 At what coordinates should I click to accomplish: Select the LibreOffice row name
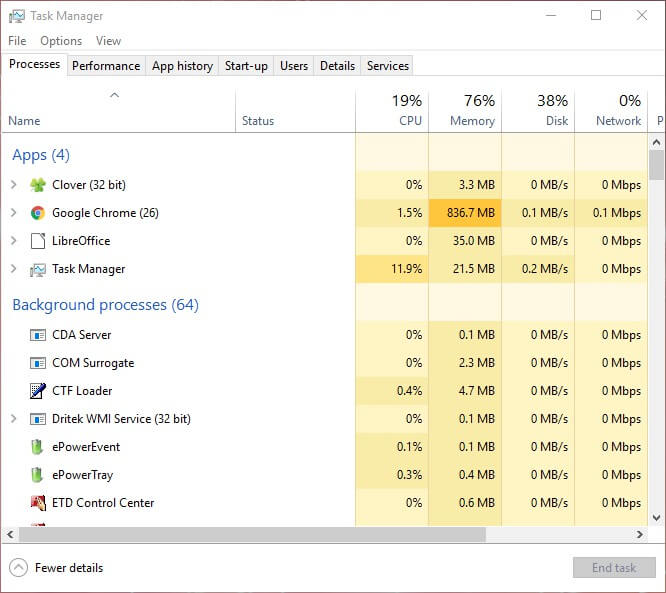[81, 241]
